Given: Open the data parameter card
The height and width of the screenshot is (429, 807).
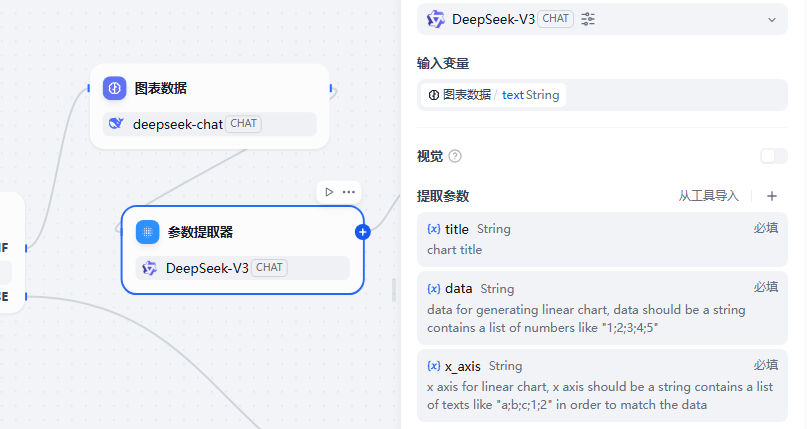Looking at the screenshot, I should [602, 308].
